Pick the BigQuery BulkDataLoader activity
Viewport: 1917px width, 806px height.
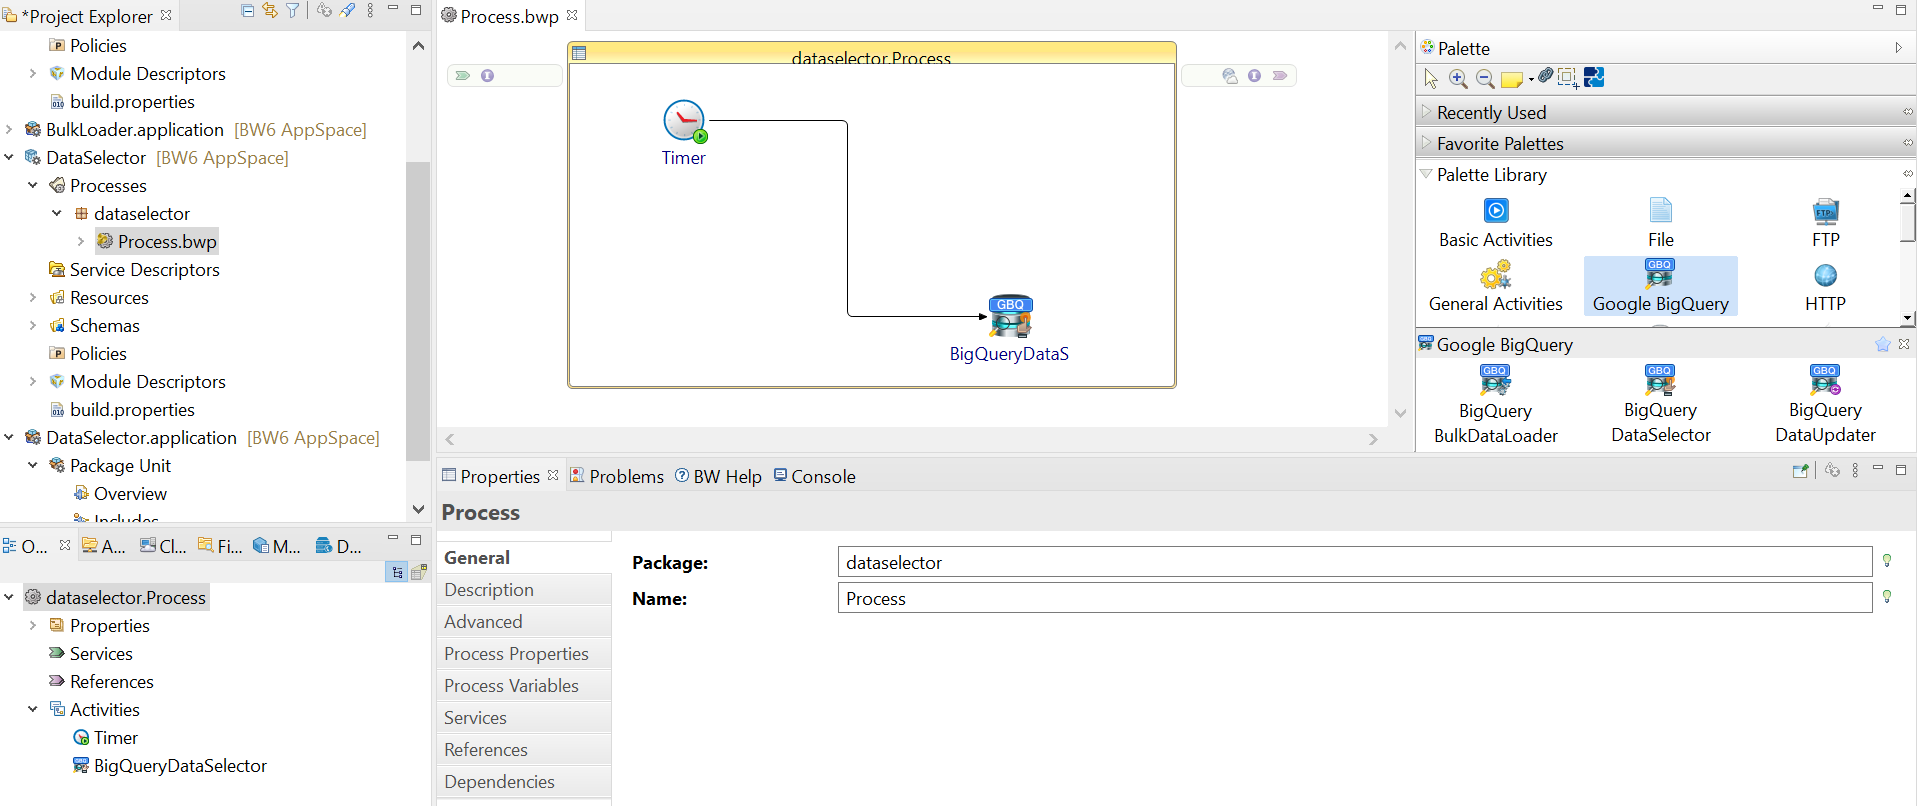(x=1496, y=406)
